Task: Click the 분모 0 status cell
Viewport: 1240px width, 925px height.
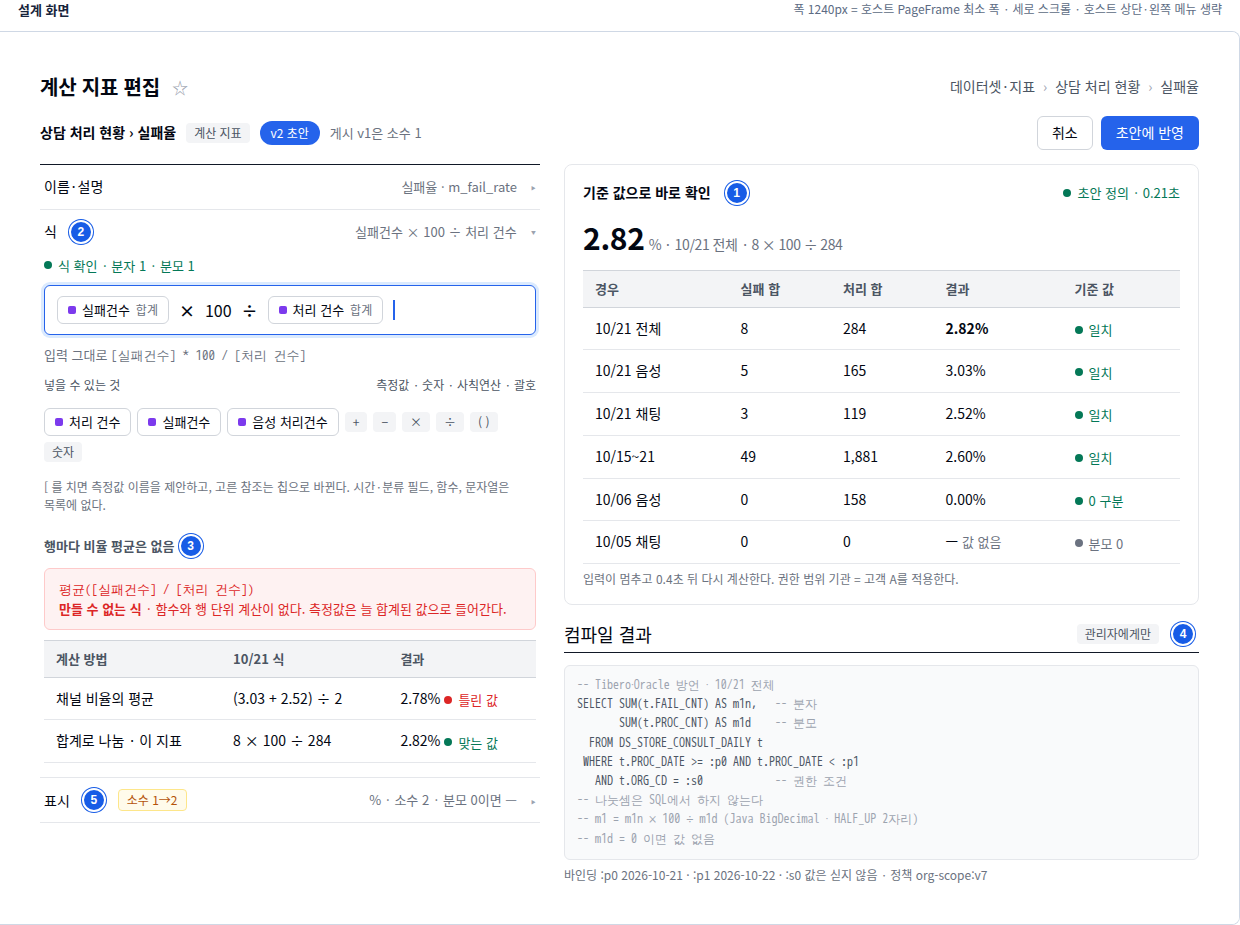Action: [1099, 544]
